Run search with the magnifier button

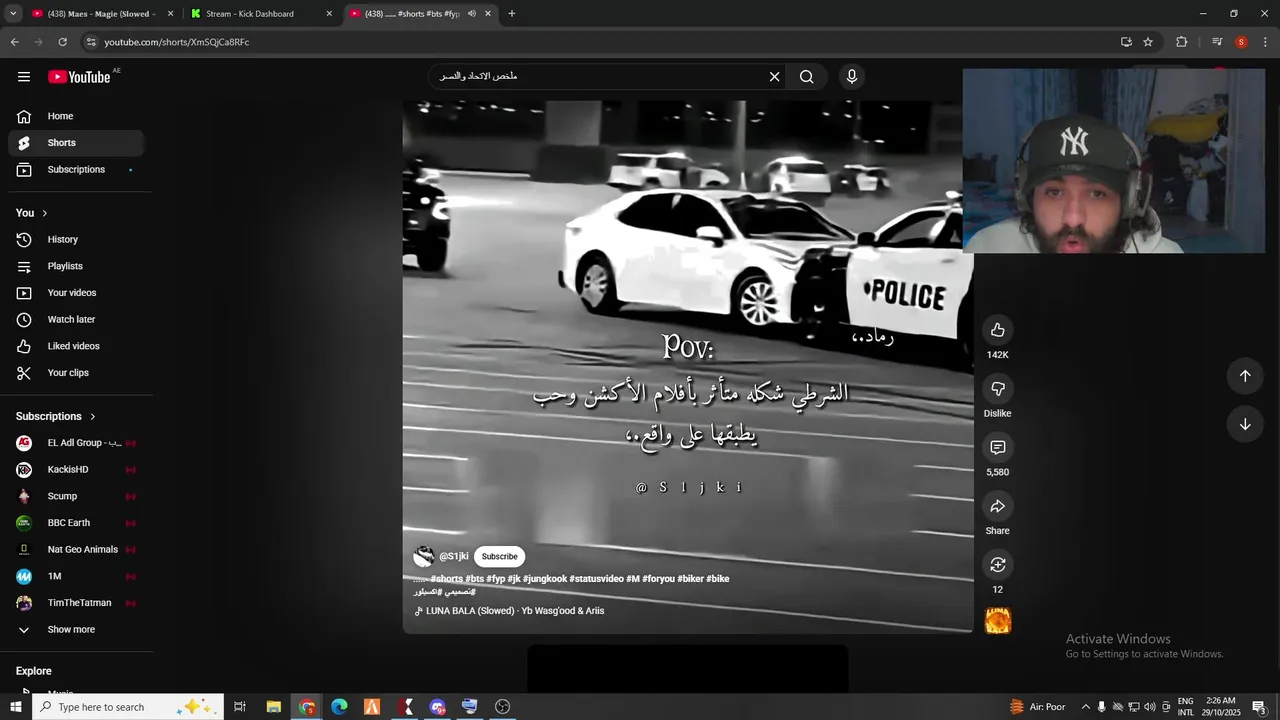point(807,77)
